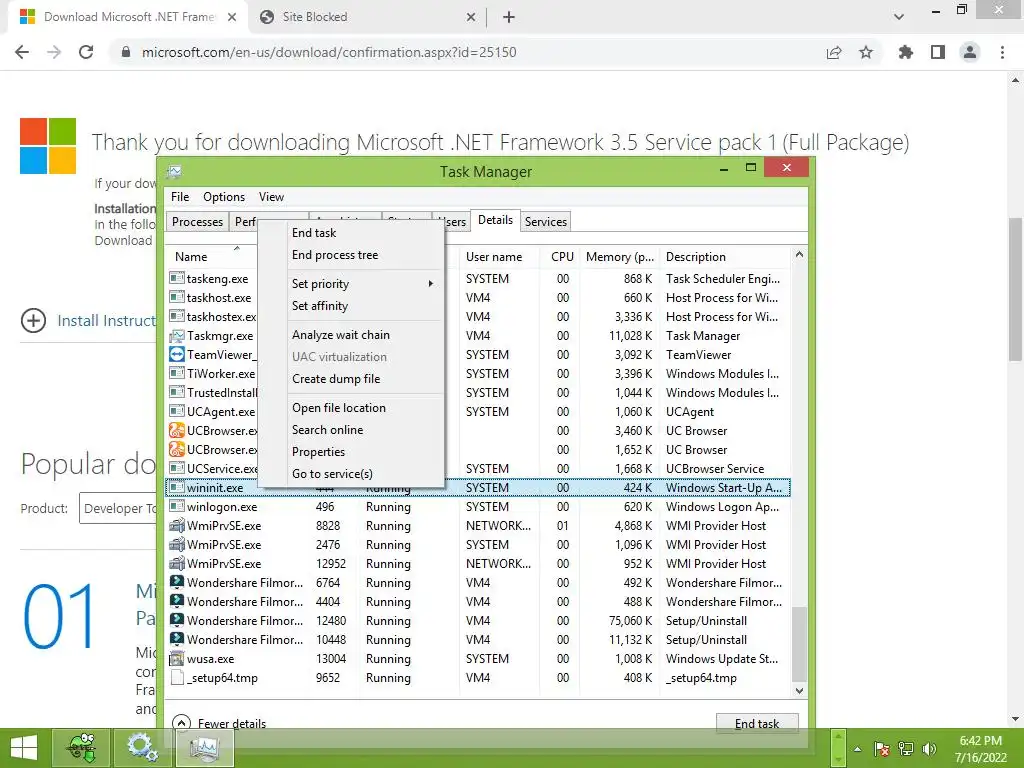Click the Taskmgr.exe process icon
Image resolution: width=1024 pixels, height=768 pixels.
coord(176,336)
